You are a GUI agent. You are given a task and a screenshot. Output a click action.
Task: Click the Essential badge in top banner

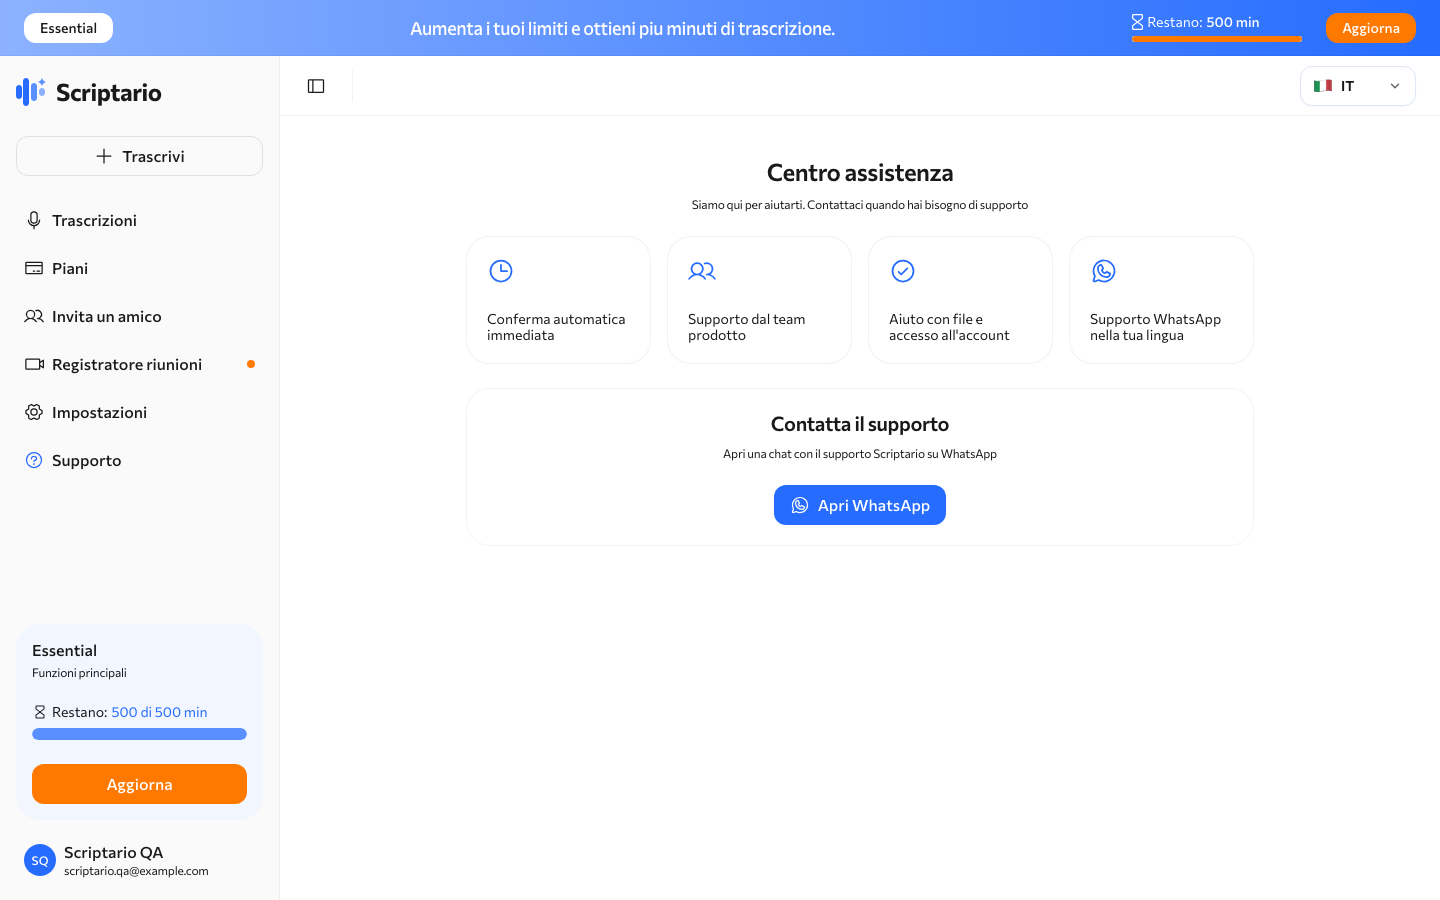(68, 28)
